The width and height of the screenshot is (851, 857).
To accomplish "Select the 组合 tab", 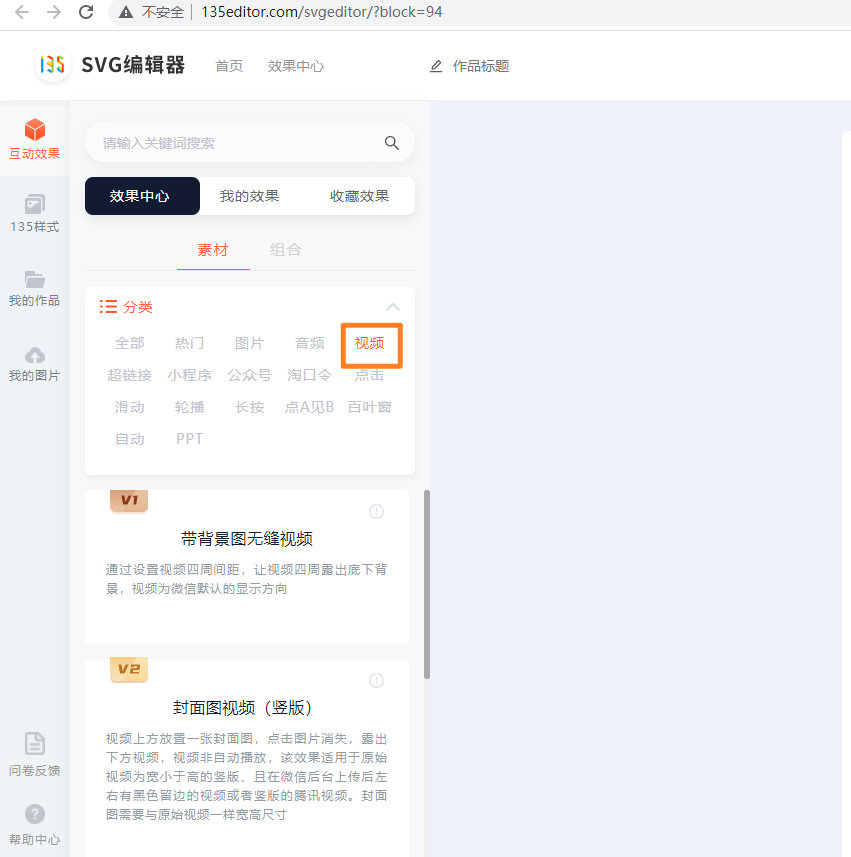I will [x=285, y=250].
